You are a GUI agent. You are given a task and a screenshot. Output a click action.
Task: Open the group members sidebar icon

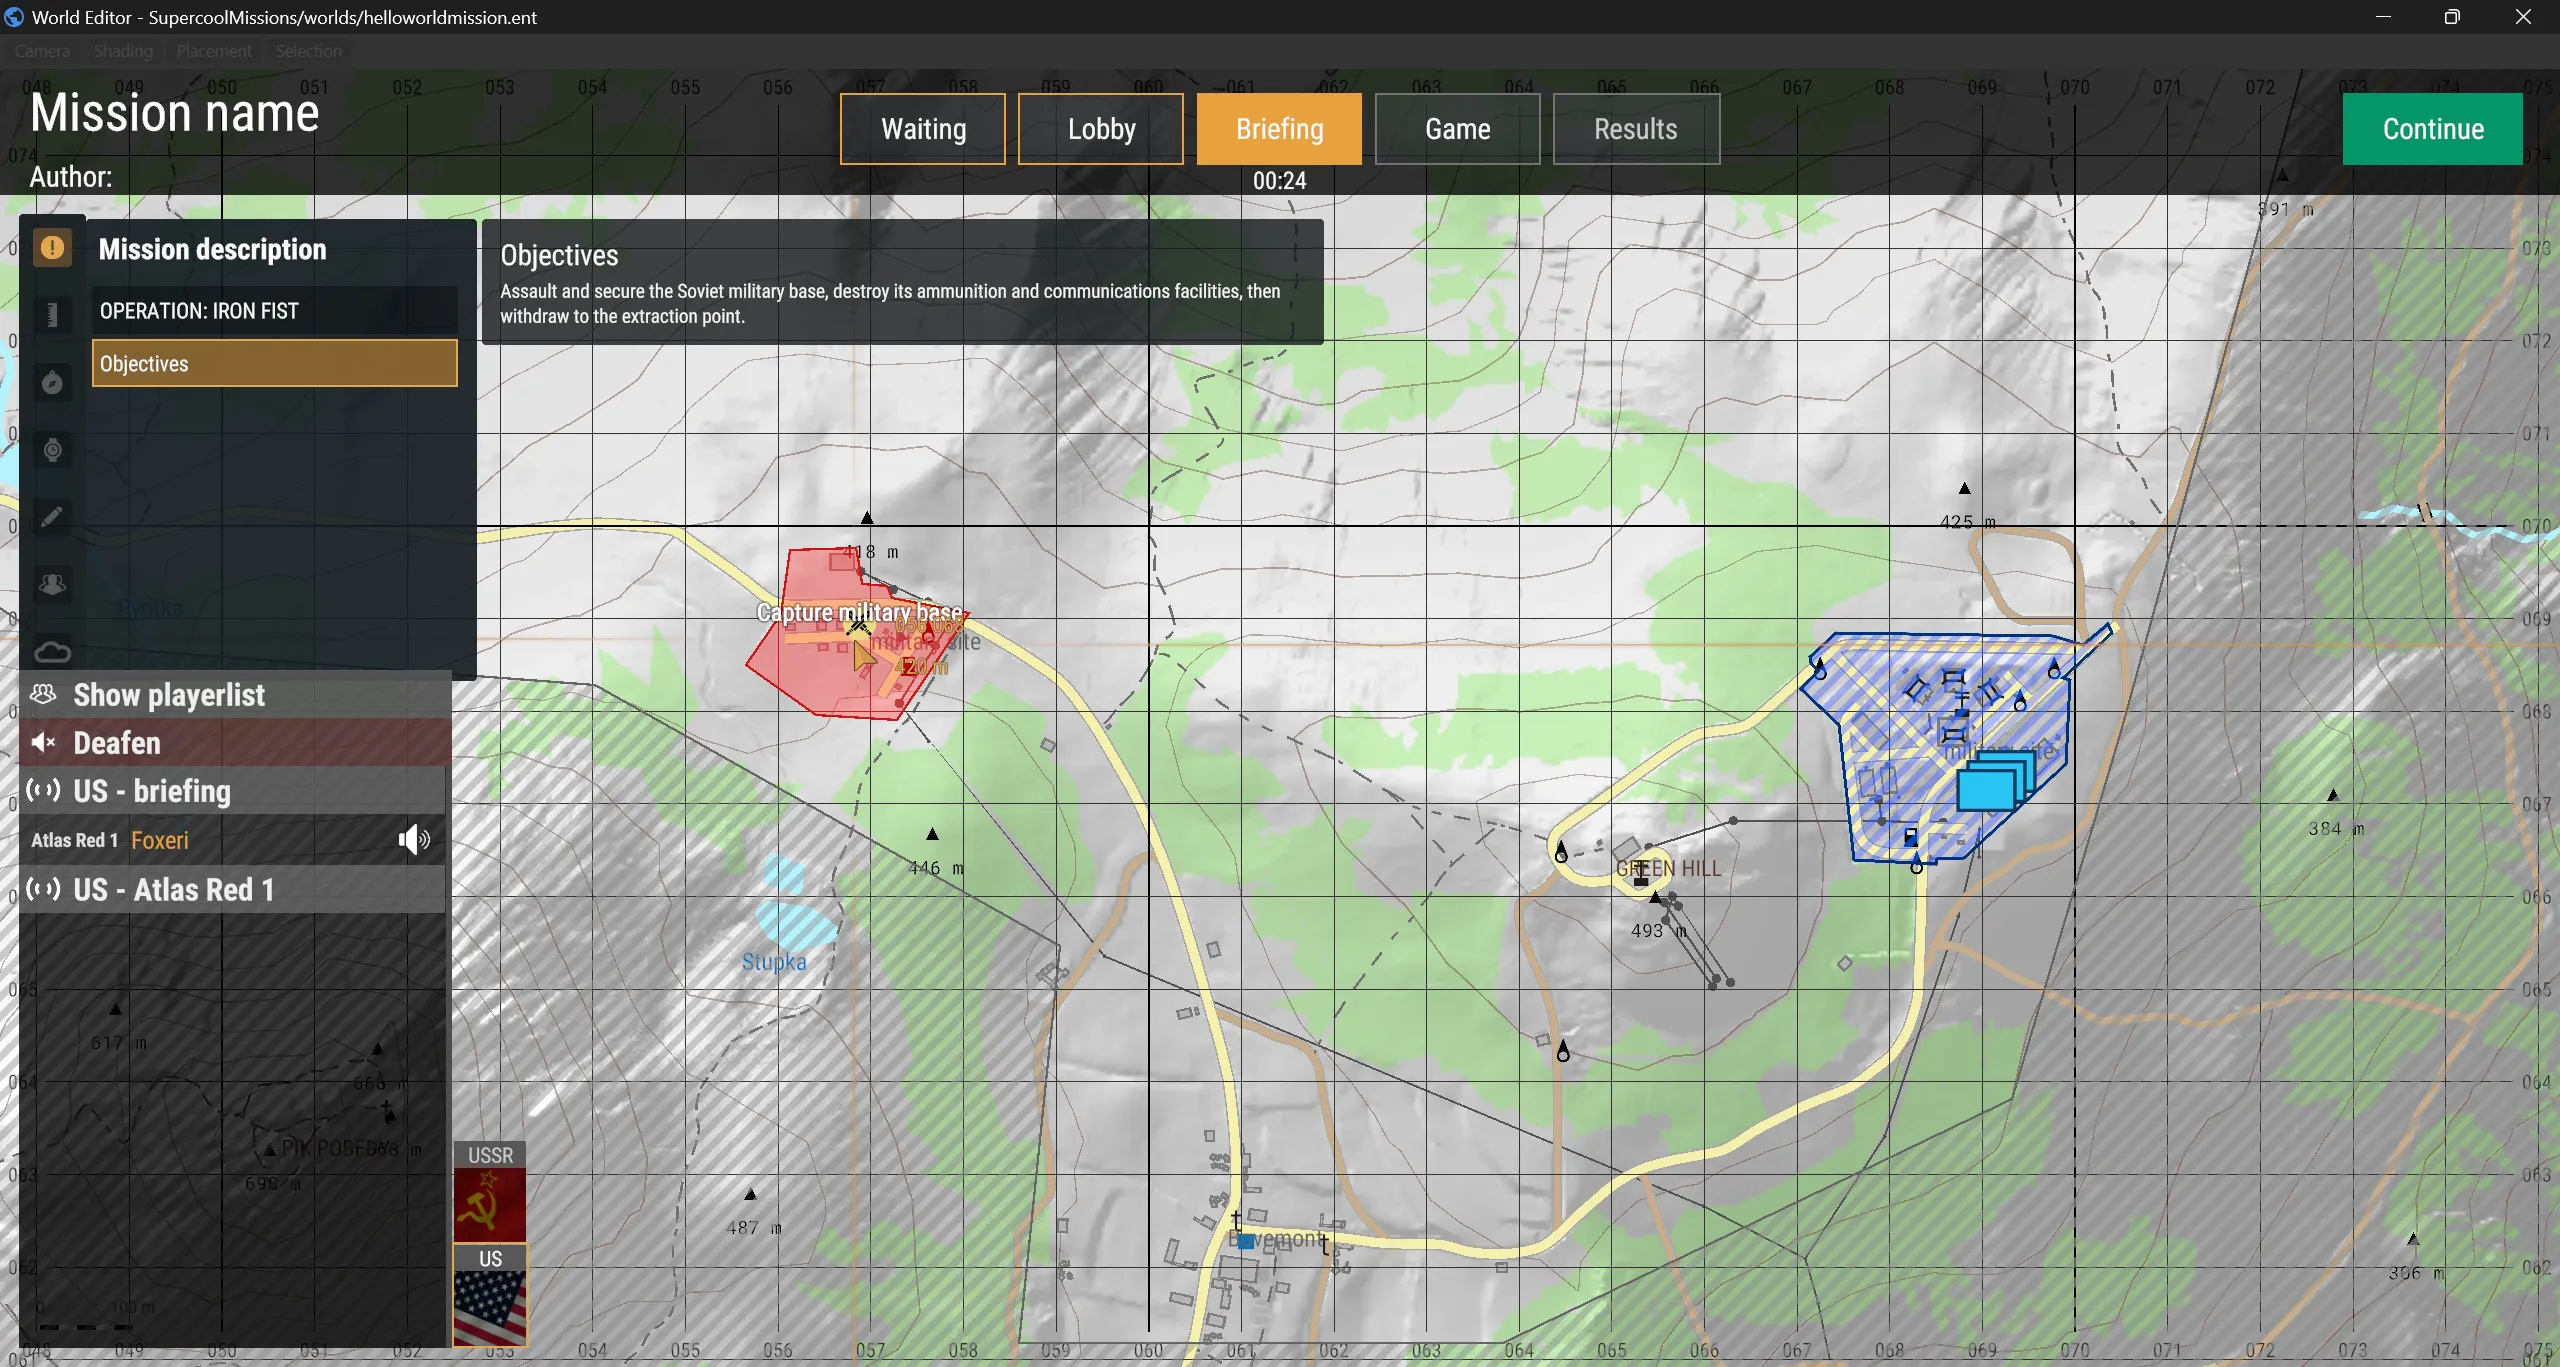52,584
